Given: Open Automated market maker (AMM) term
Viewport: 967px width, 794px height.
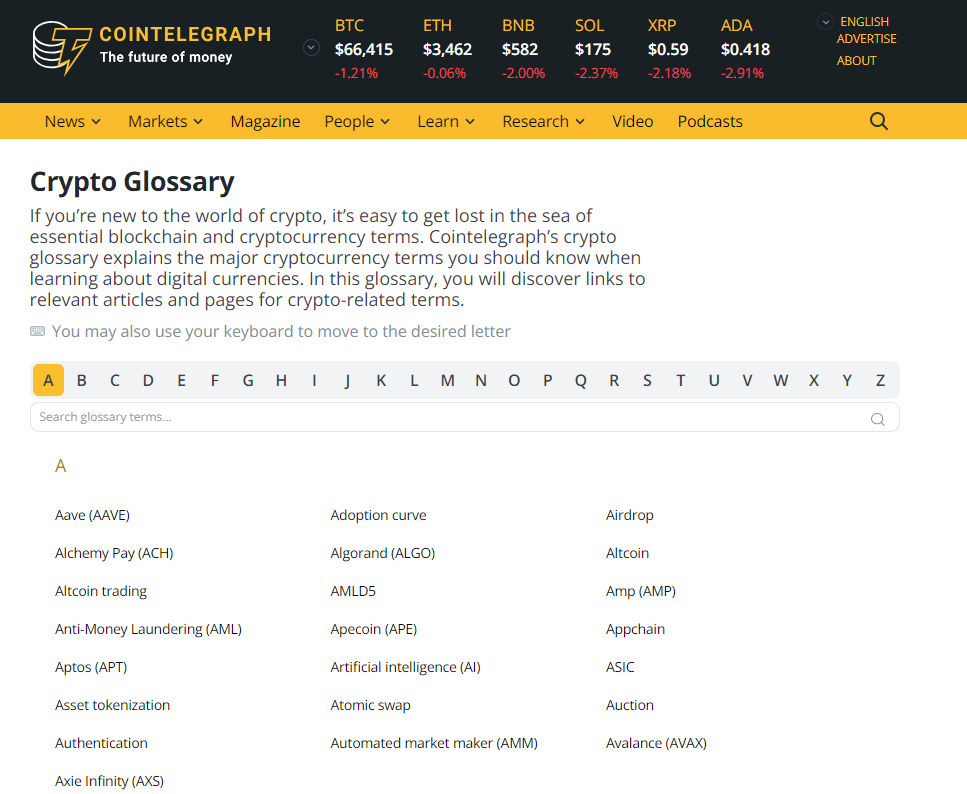Looking at the screenshot, I should [434, 743].
